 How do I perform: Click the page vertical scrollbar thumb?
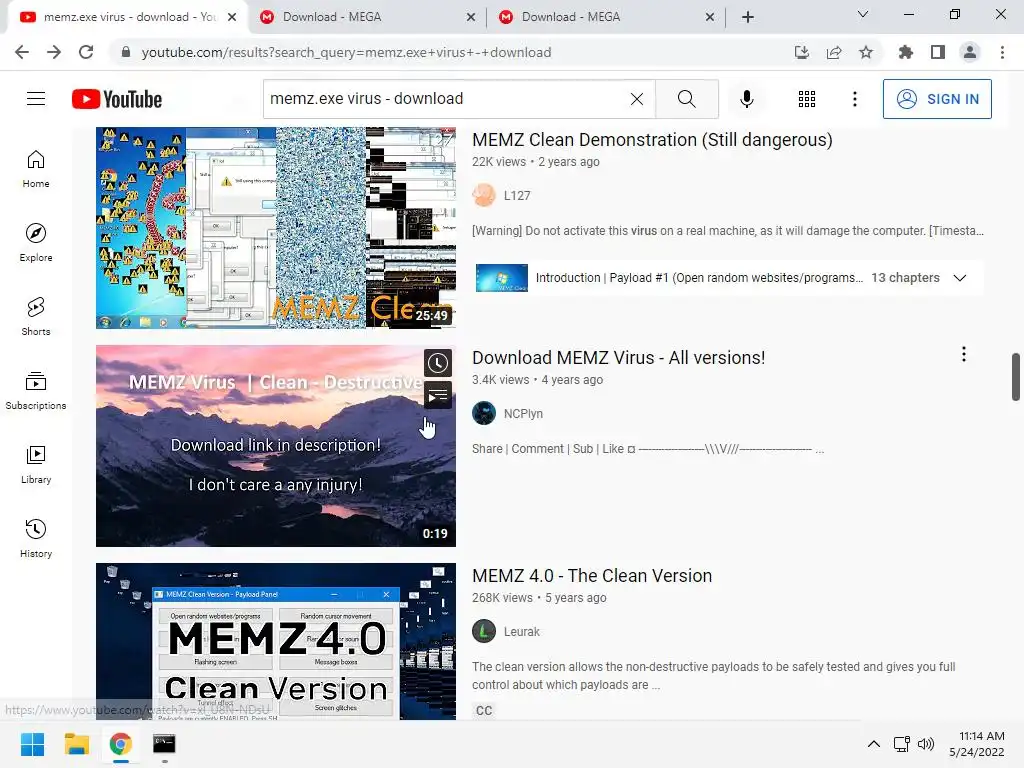1015,377
